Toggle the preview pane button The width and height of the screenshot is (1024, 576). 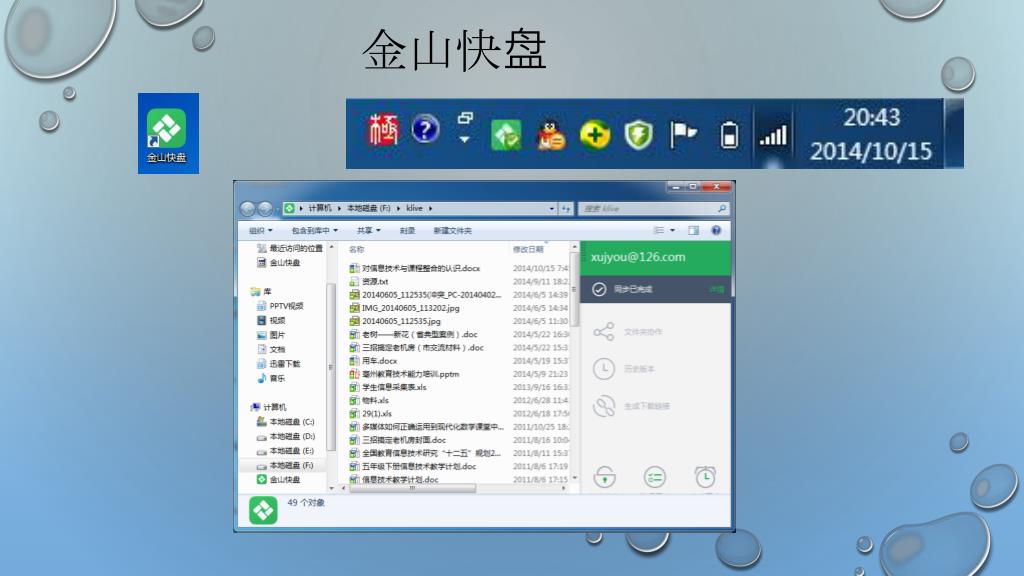pyautogui.click(x=694, y=231)
